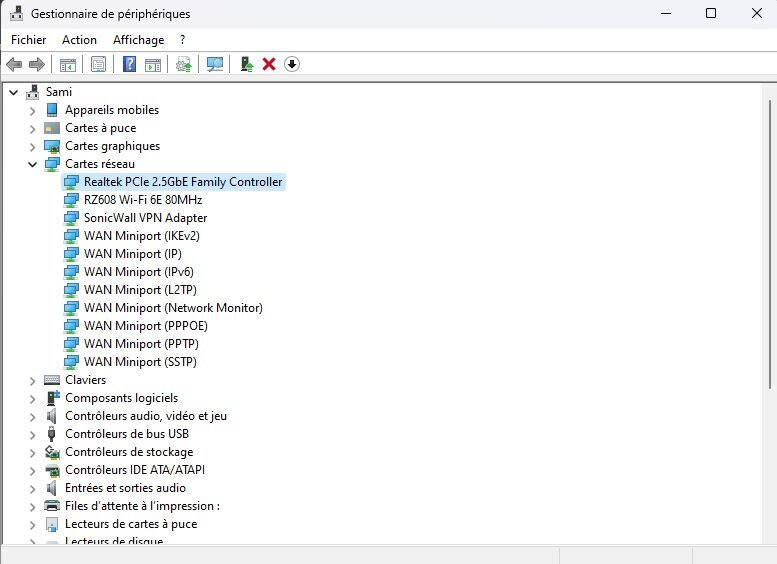Select WAN Miniport (L2TP)
The image size is (777, 564).
pos(140,289)
